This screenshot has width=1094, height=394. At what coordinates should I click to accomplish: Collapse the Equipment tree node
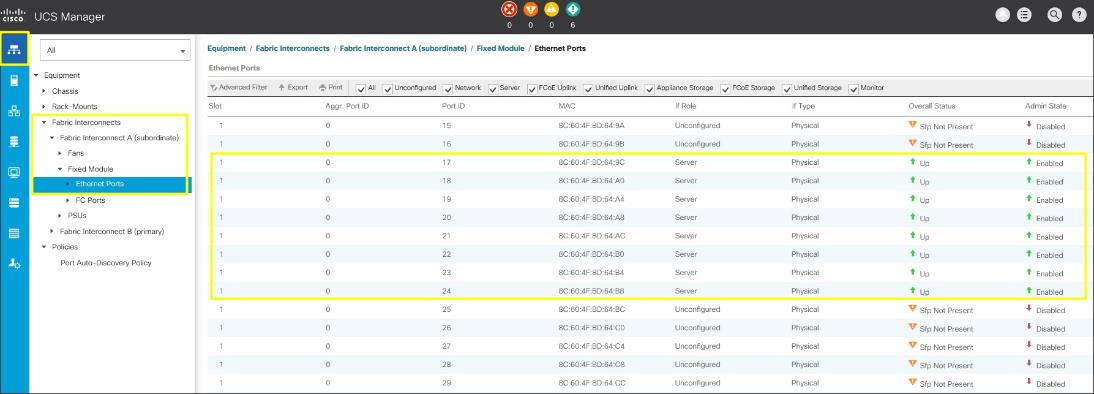36,75
